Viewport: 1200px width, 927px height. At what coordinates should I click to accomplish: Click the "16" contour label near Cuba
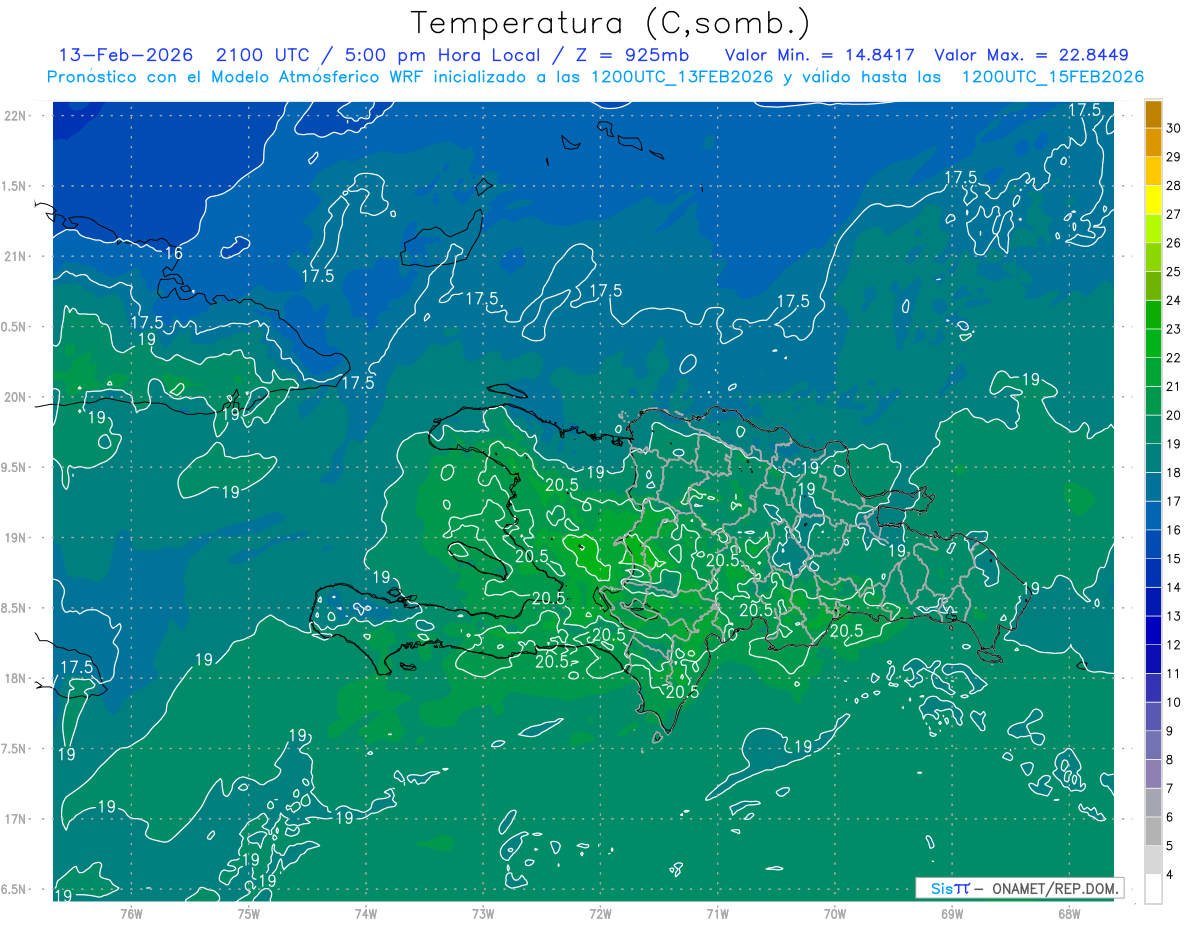coord(173,253)
